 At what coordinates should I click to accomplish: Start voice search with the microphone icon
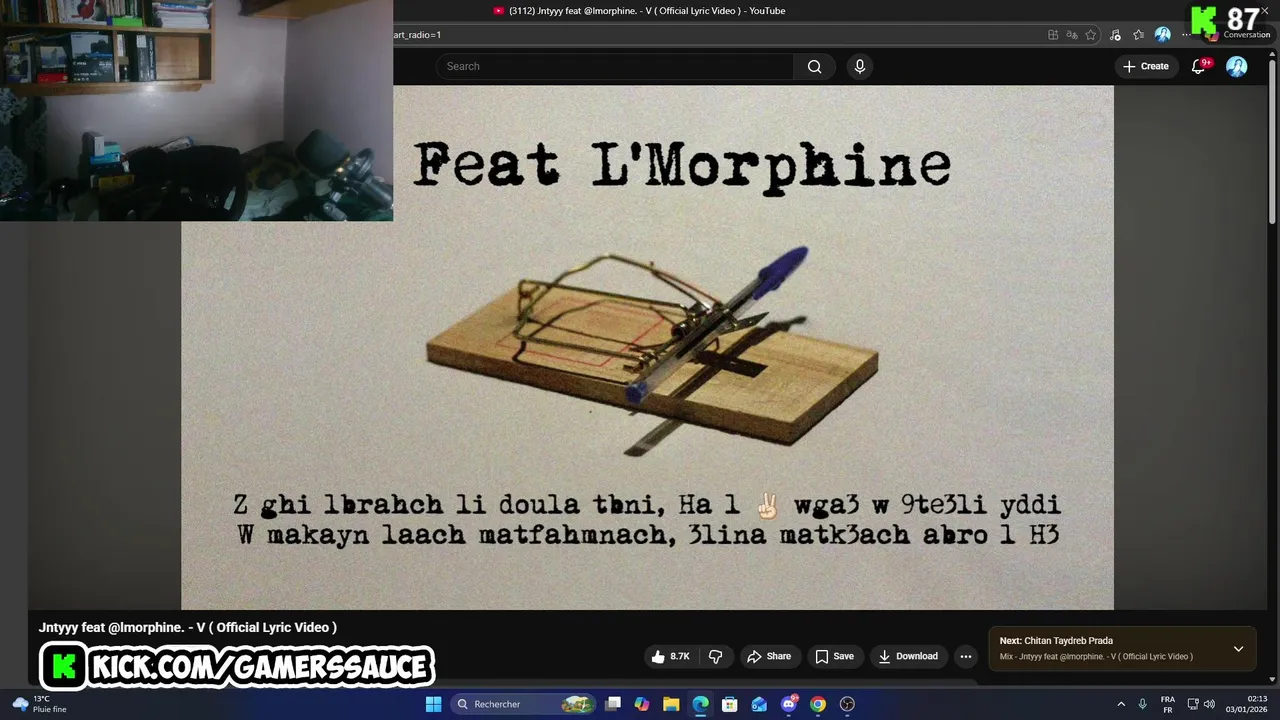point(859,66)
